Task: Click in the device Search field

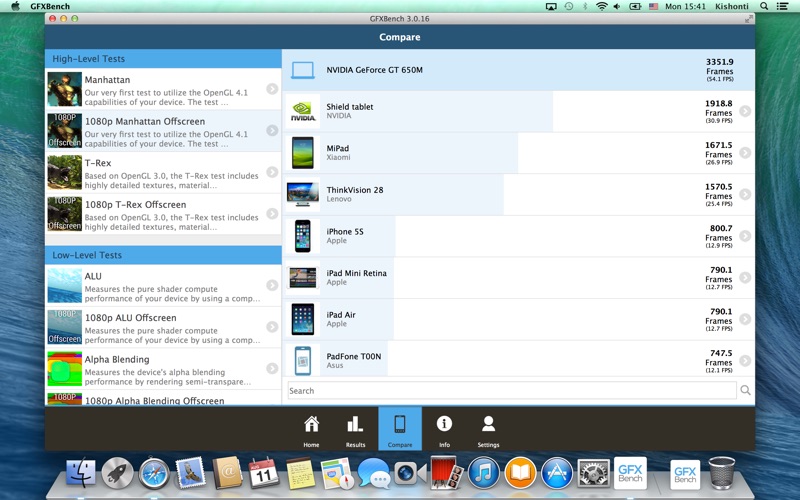Action: pos(510,391)
